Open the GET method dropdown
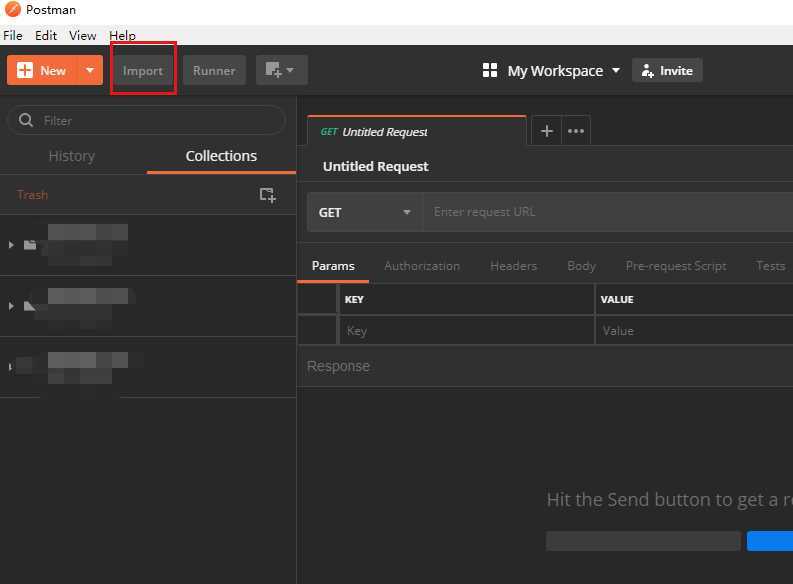 [365, 212]
